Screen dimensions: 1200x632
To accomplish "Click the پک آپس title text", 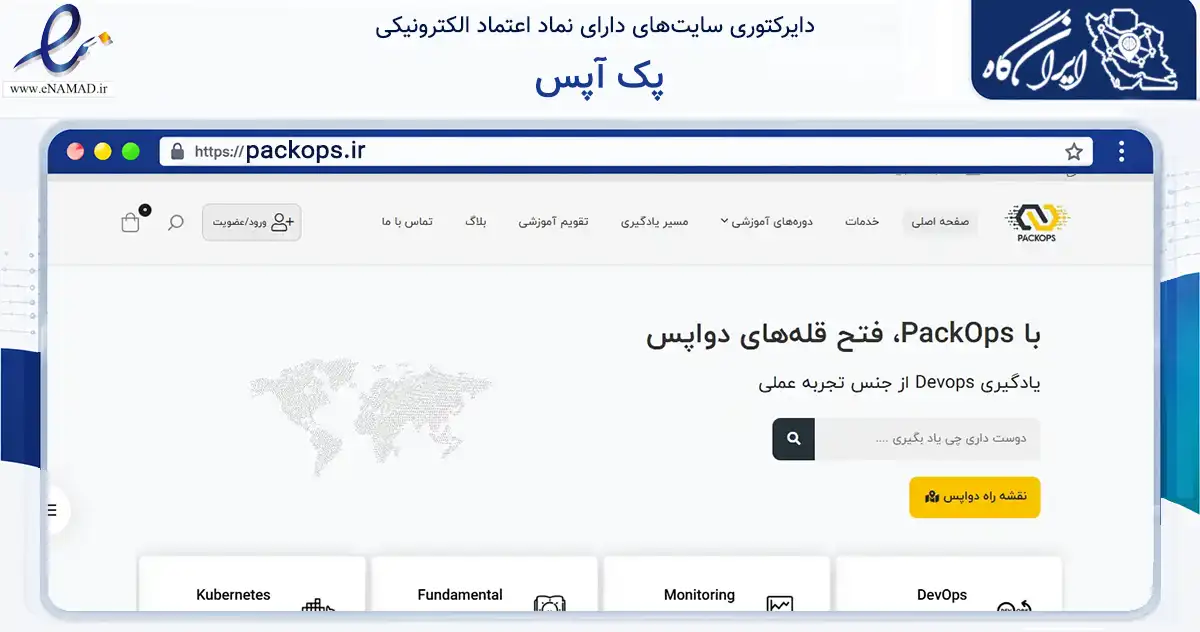I will tap(600, 80).
